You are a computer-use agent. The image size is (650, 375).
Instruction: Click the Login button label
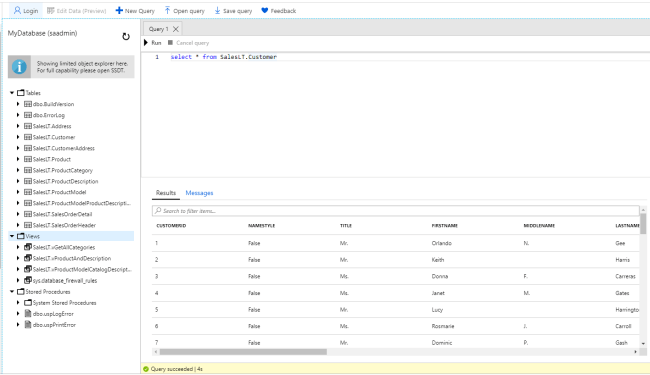[x=30, y=11]
